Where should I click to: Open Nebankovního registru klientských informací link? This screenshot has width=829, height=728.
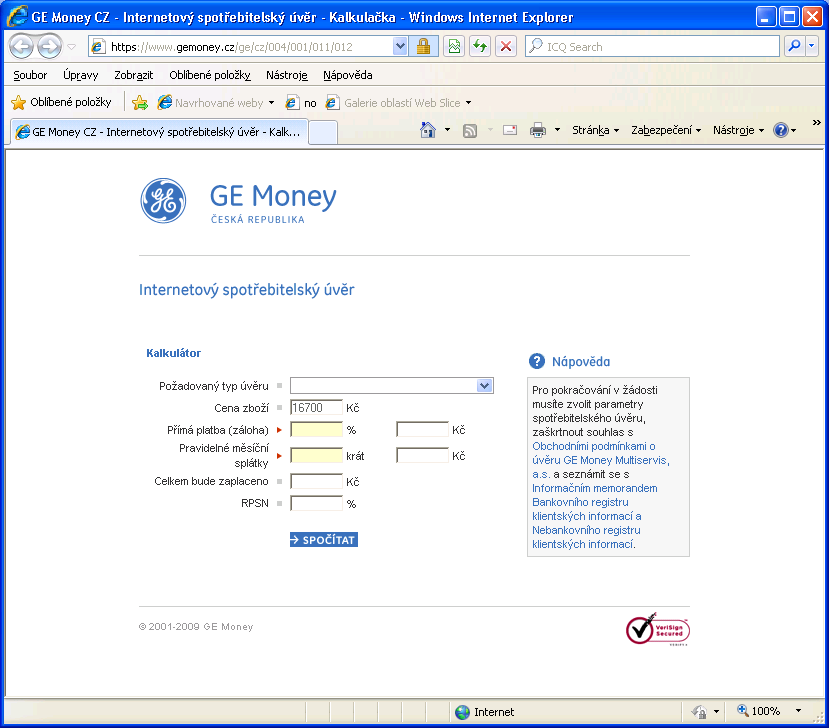coord(586,537)
